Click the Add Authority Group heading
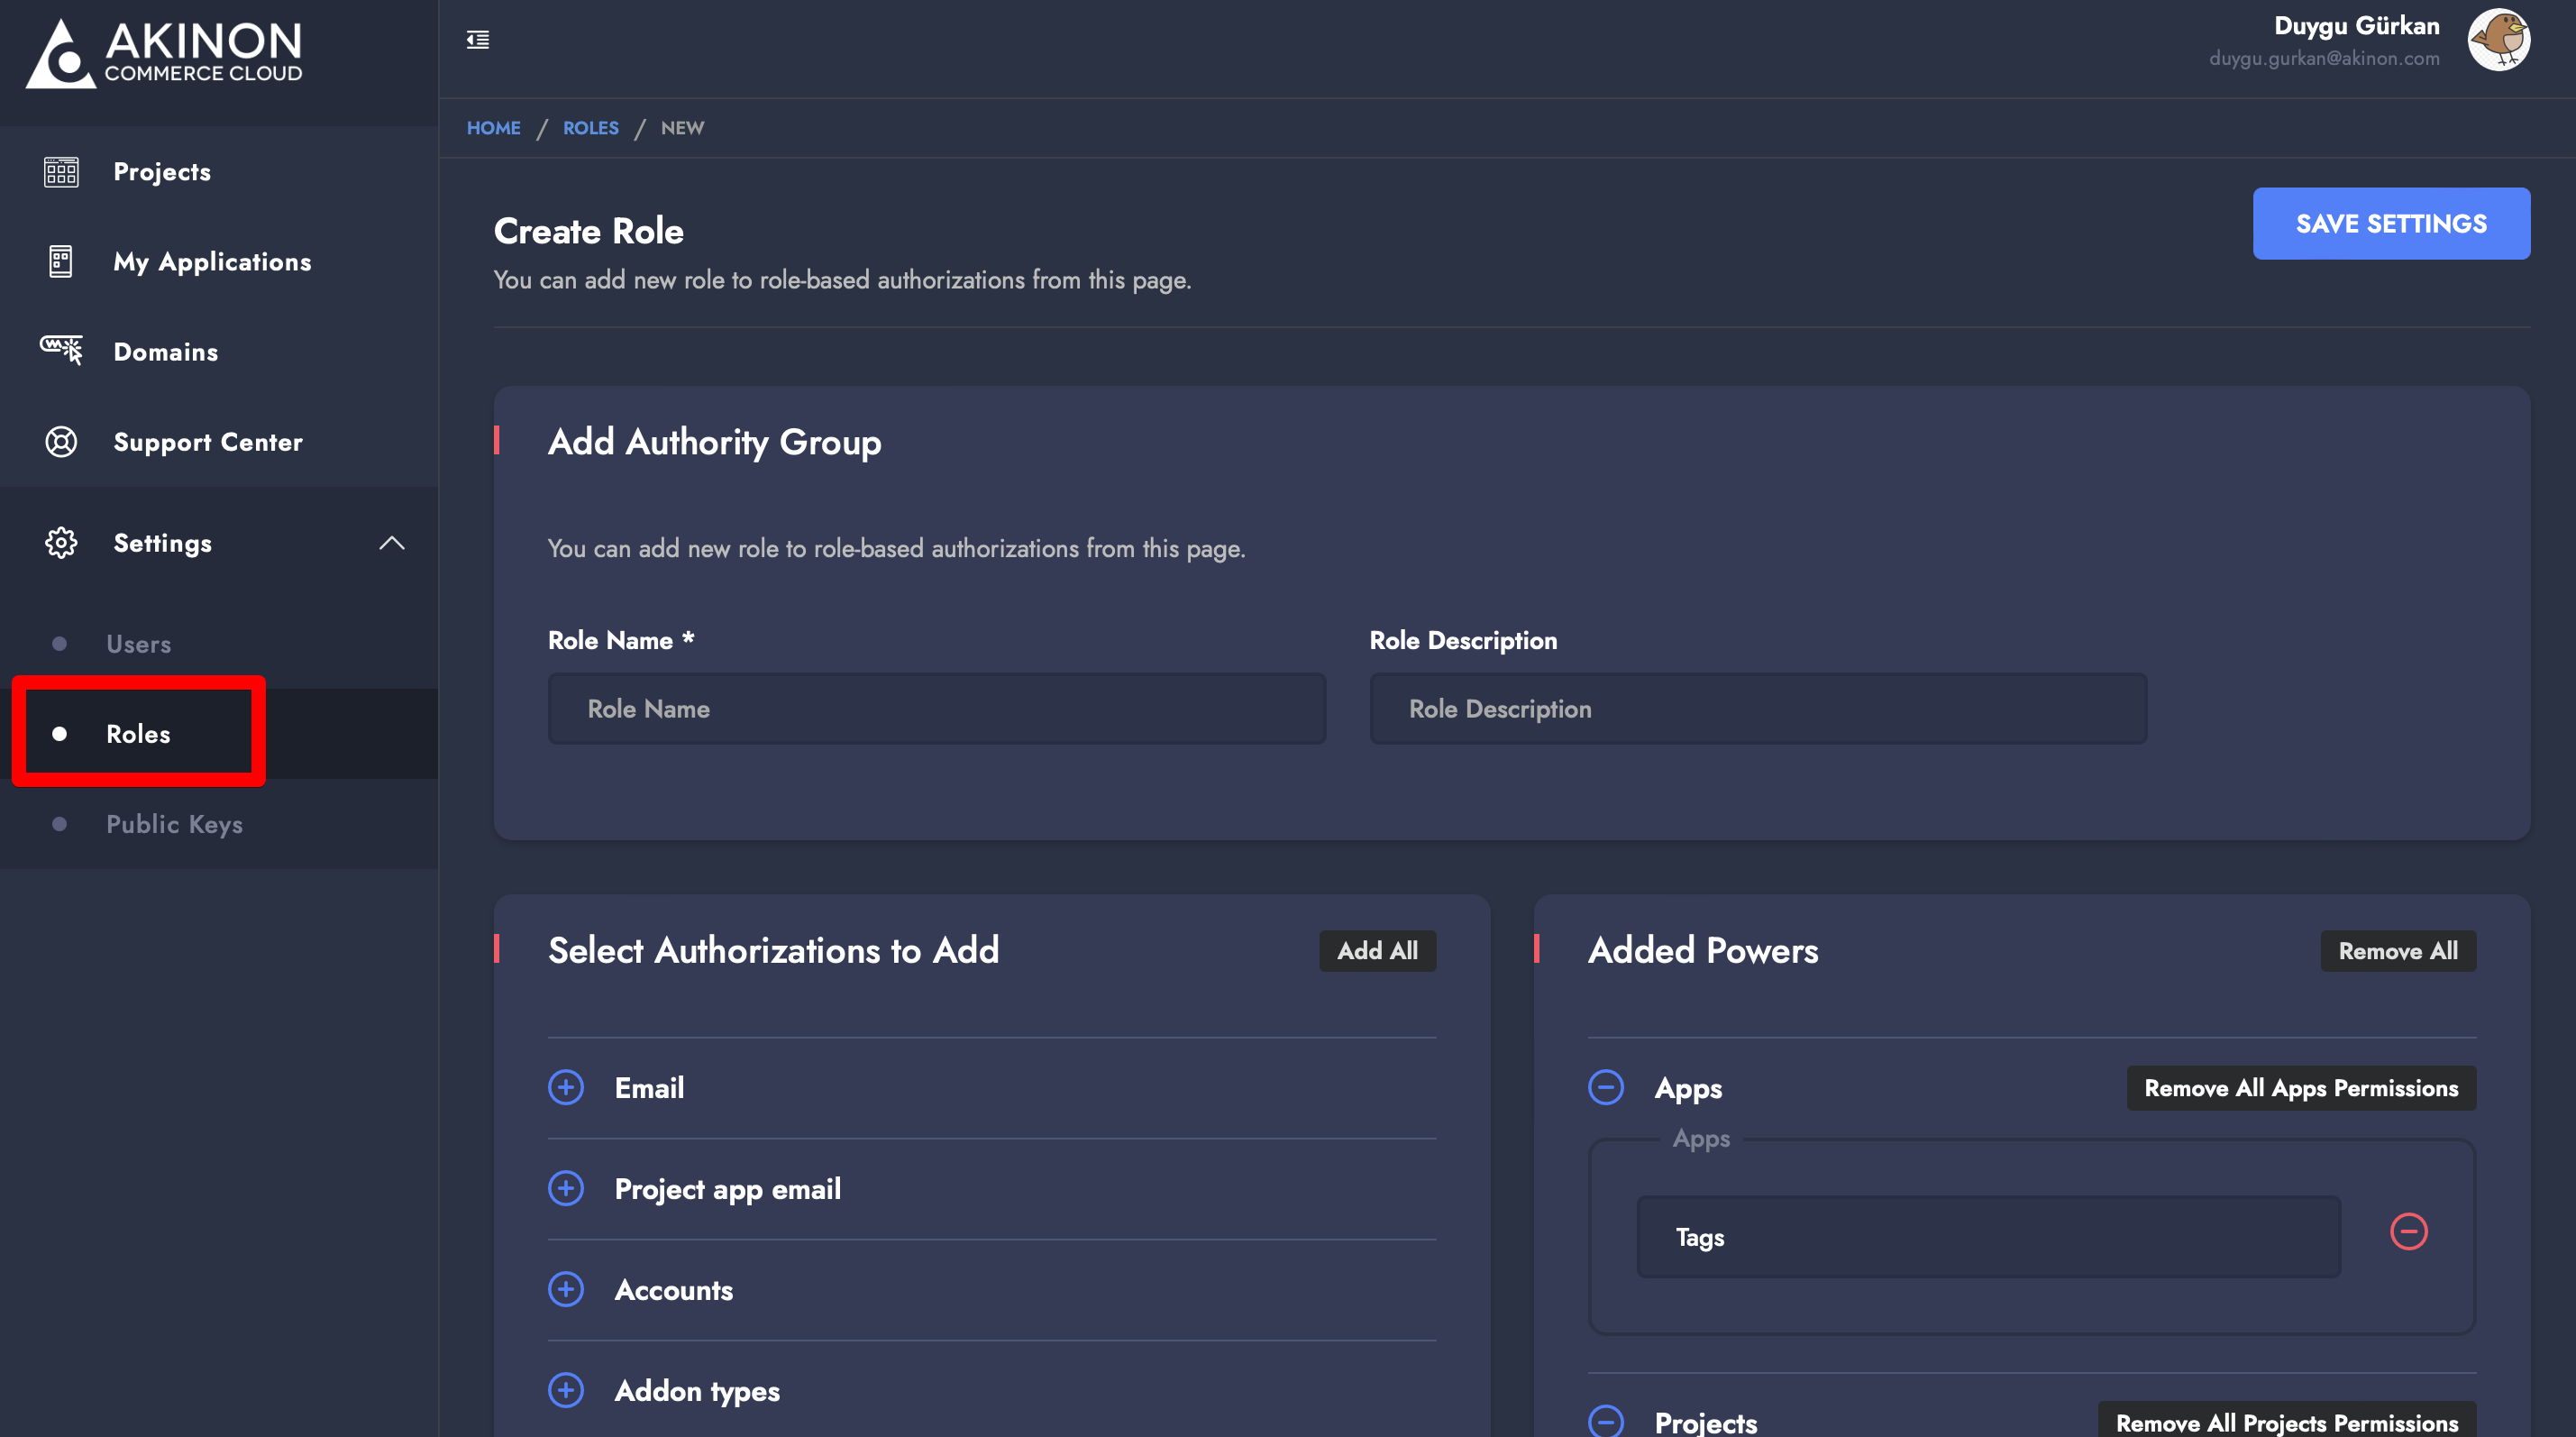Image resolution: width=2576 pixels, height=1437 pixels. (714, 442)
